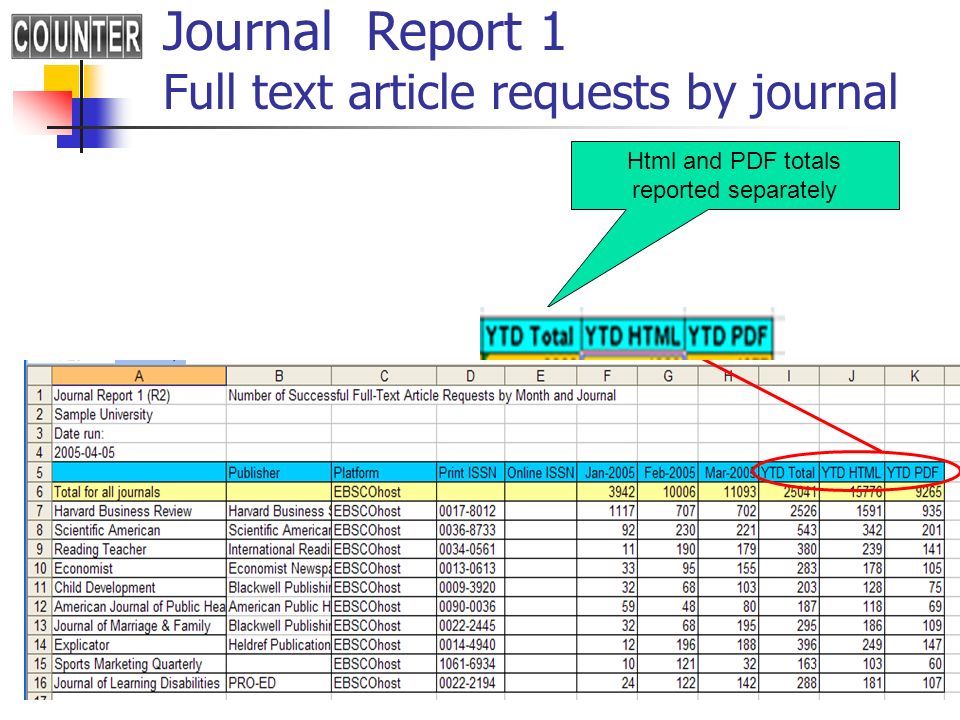Click 'Economist Newspa' publisher cell
This screenshot has height=720, width=960.
pyautogui.click(x=279, y=568)
